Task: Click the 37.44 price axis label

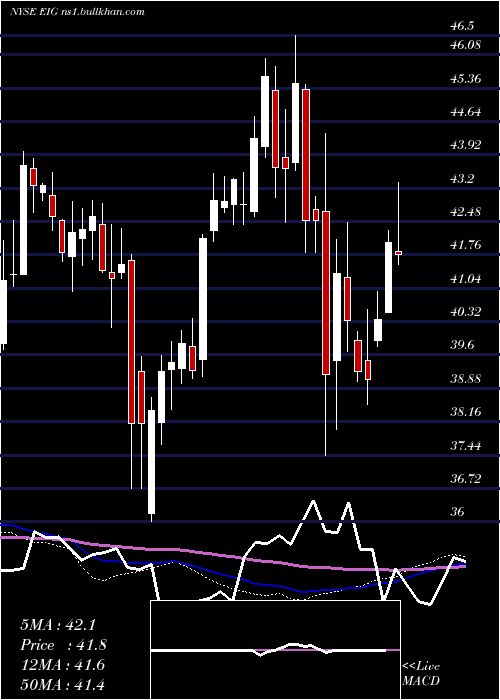Action: [465, 445]
